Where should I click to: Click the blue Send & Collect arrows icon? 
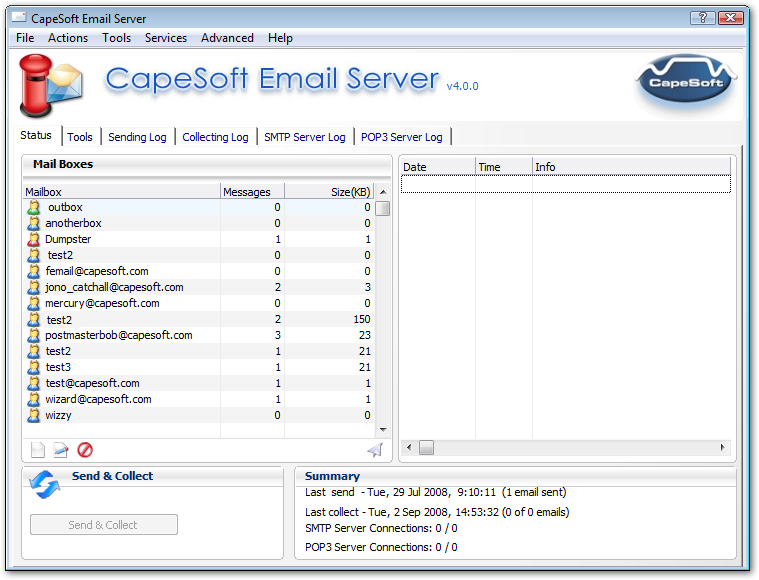click(x=45, y=485)
